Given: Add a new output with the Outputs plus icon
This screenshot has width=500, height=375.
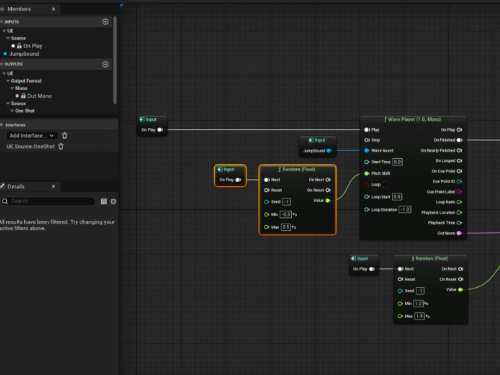Looking at the screenshot, I should [105, 64].
